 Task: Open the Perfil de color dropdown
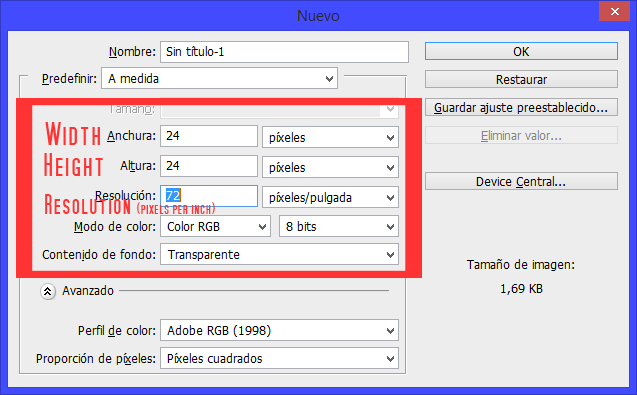pos(279,330)
